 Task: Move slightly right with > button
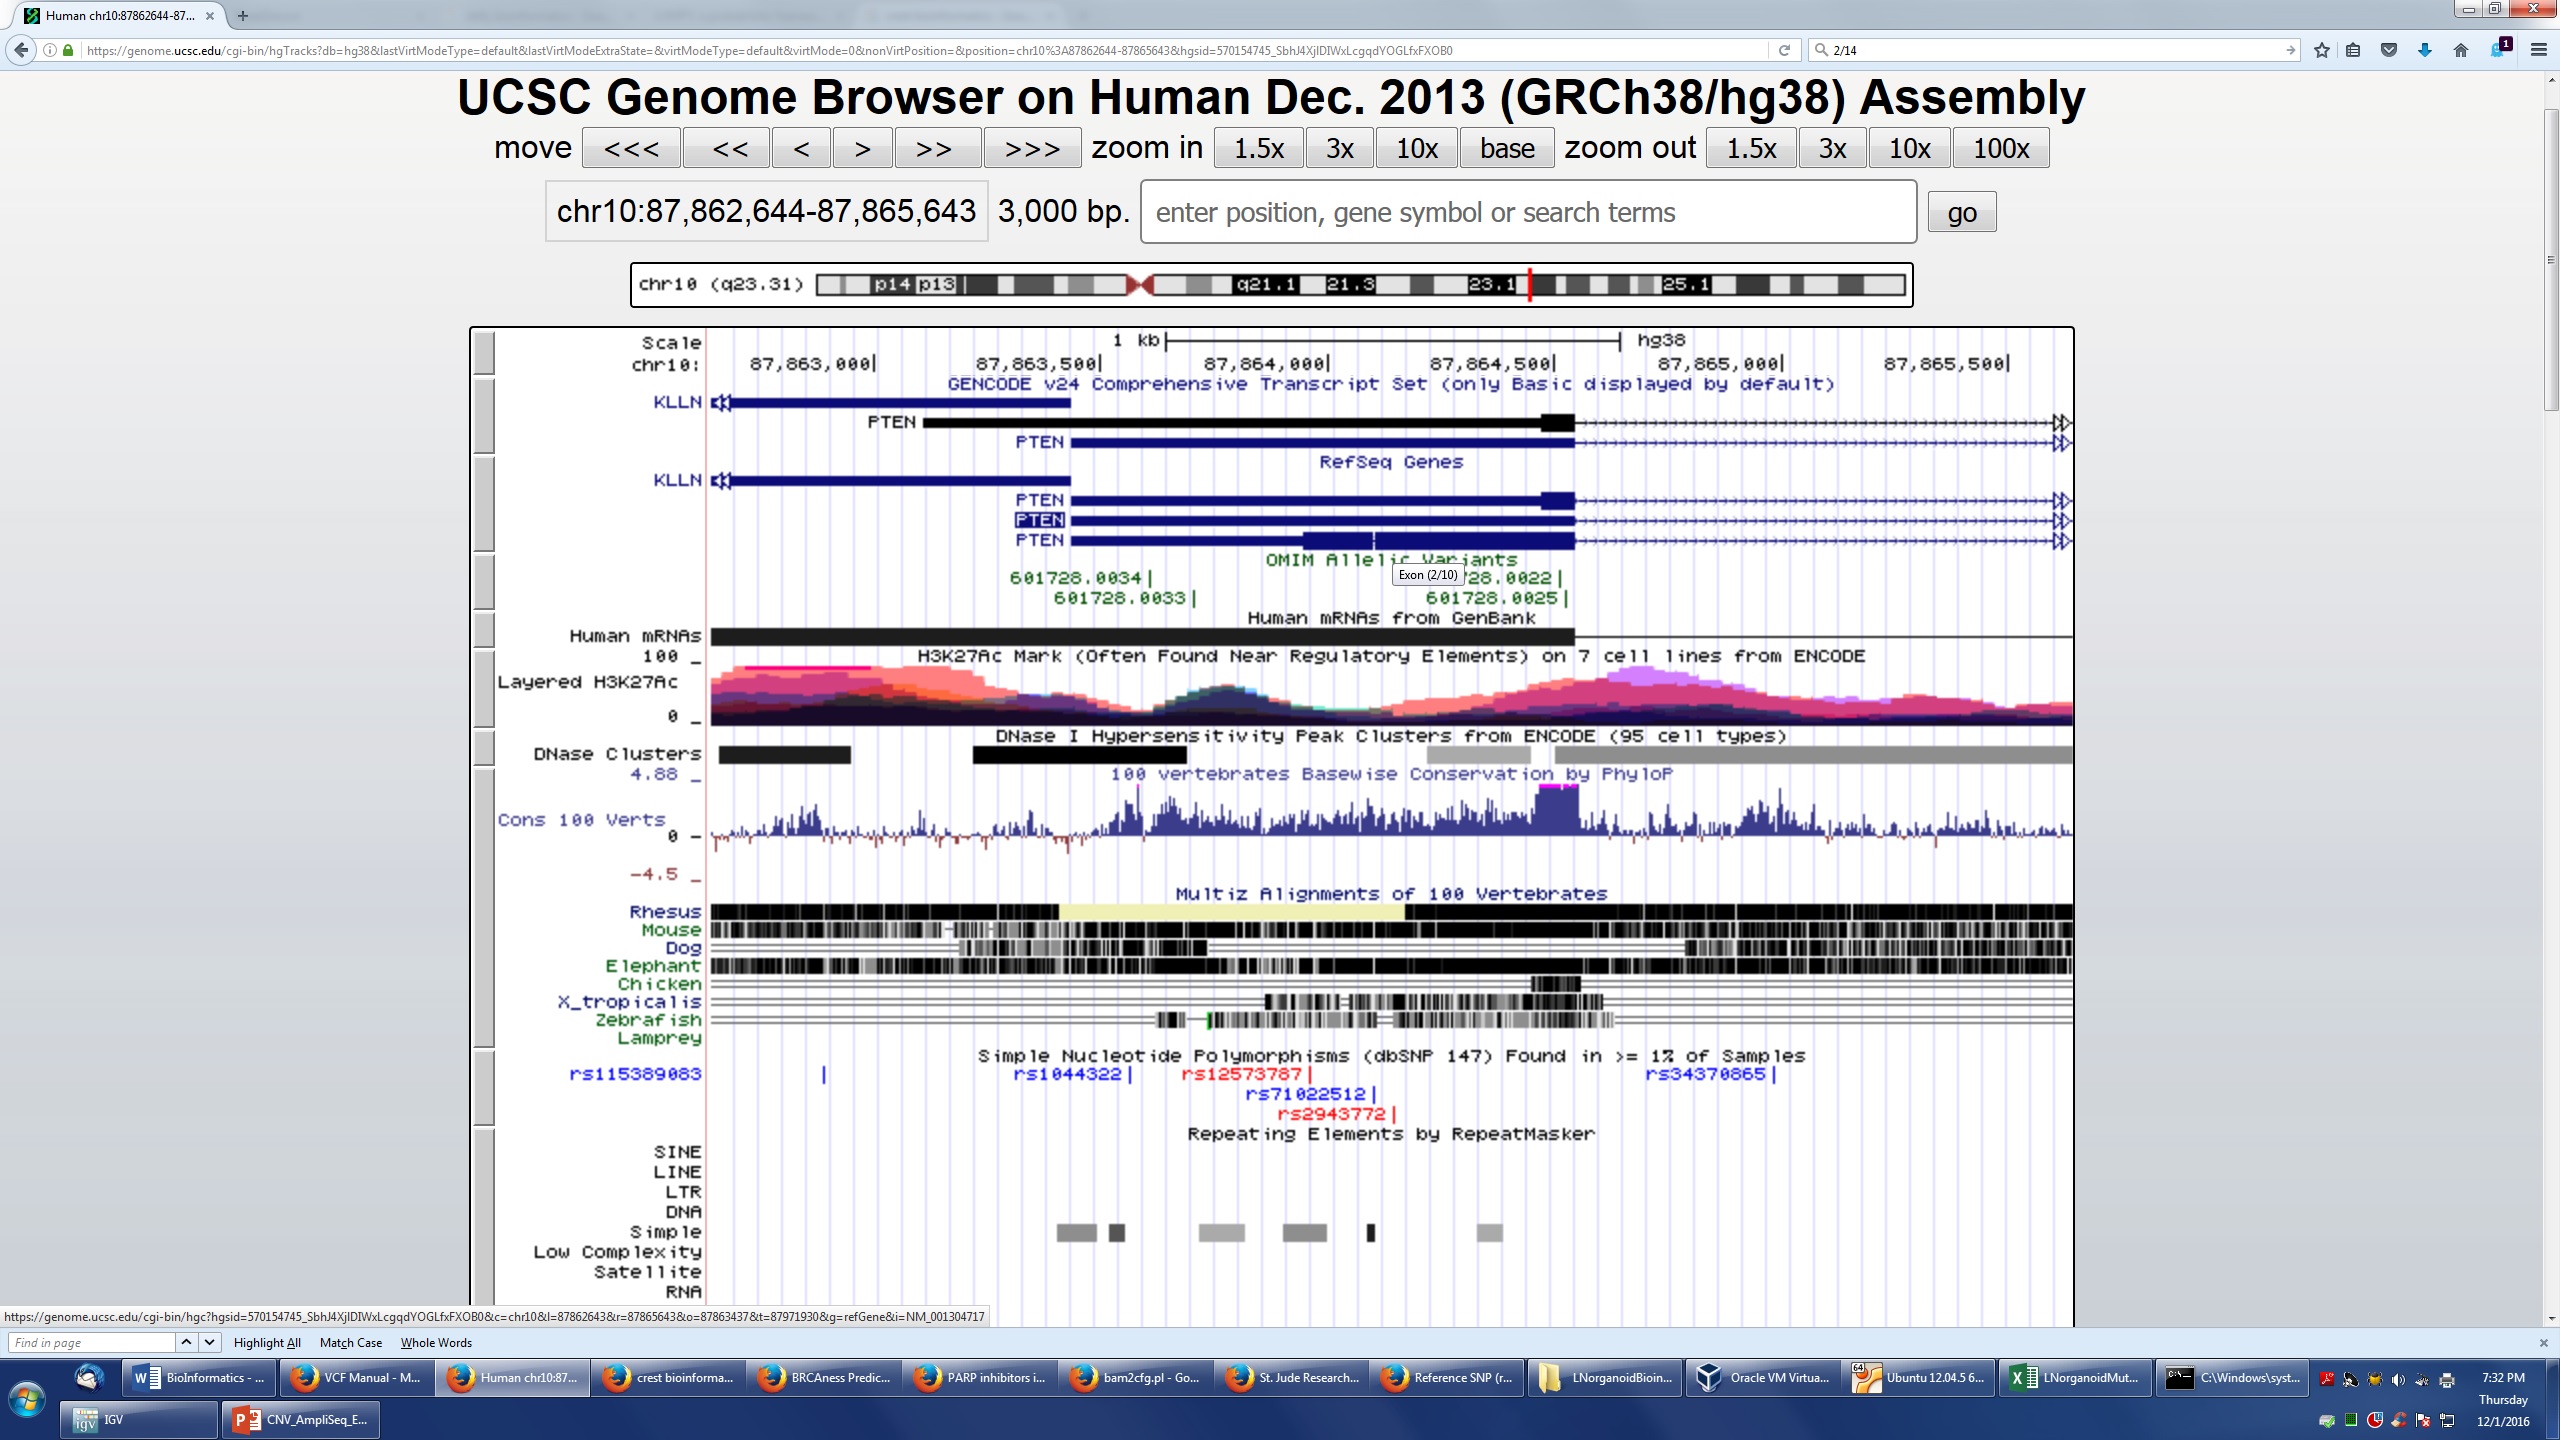(x=862, y=148)
